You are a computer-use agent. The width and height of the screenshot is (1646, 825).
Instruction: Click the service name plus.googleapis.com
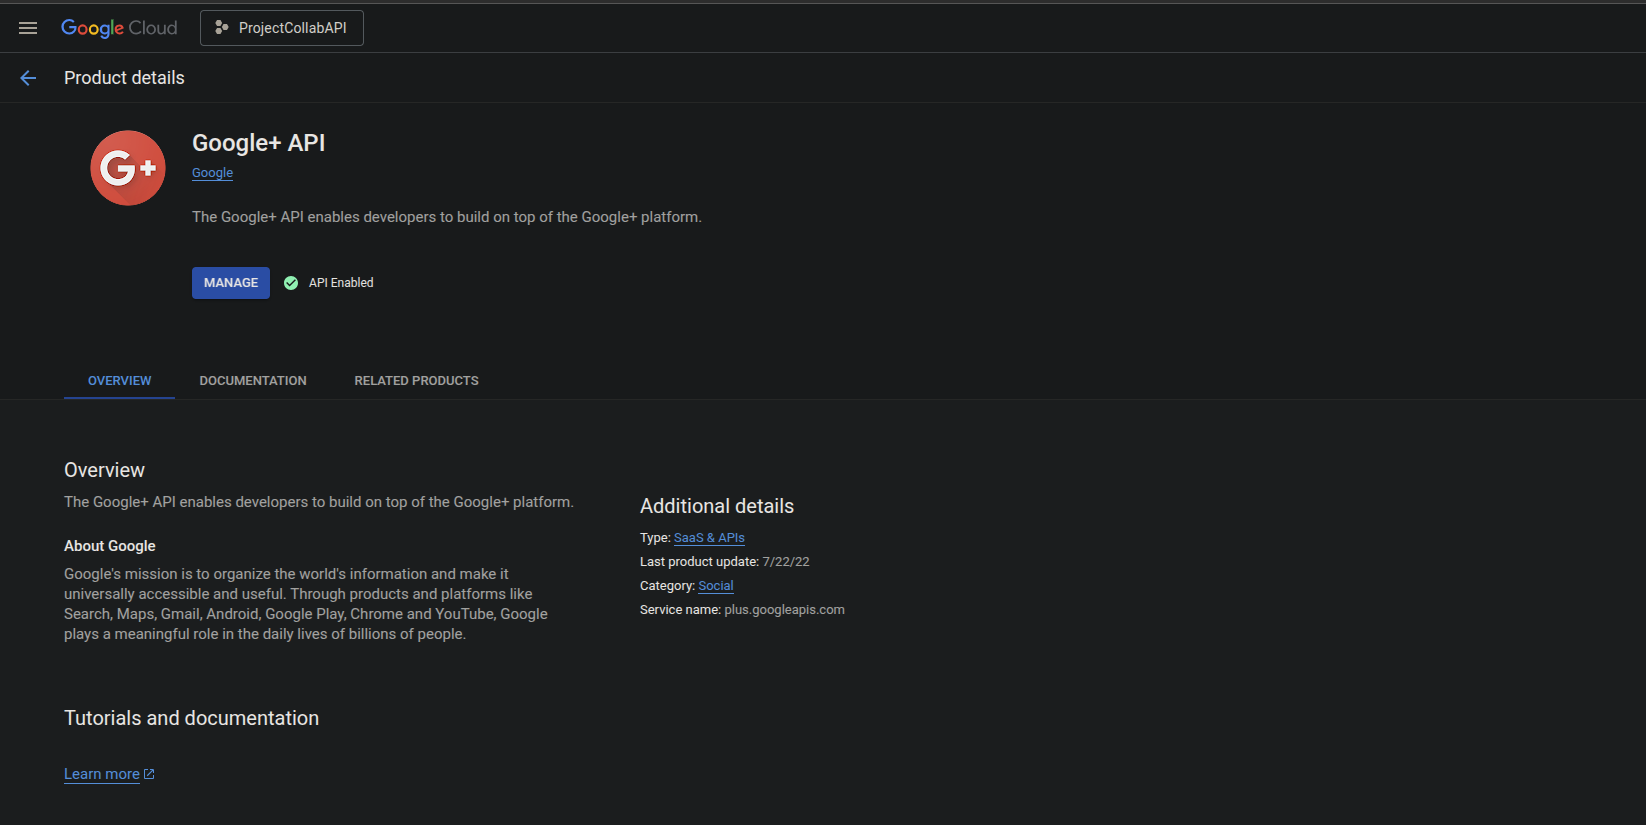[x=784, y=610]
